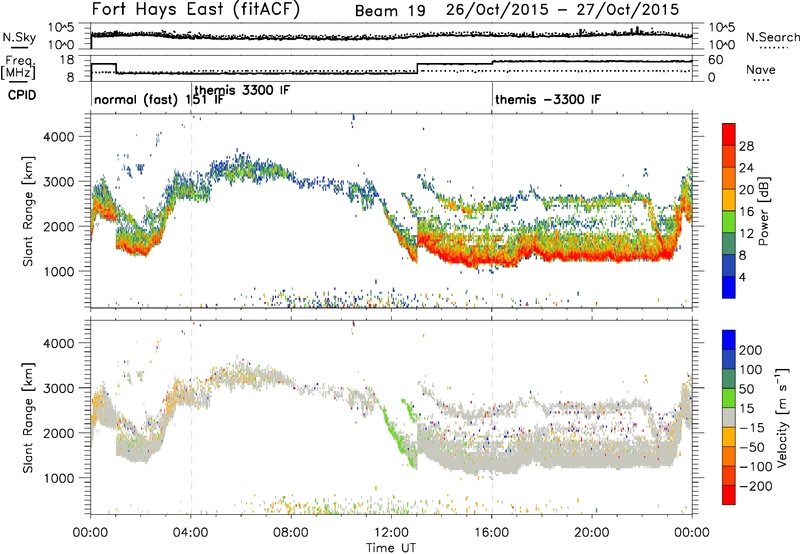Viewport: 800px width, 554px height.
Task: Click the date range "26/Oct/2015 – 27/Oct/2015"
Action: coord(562,10)
